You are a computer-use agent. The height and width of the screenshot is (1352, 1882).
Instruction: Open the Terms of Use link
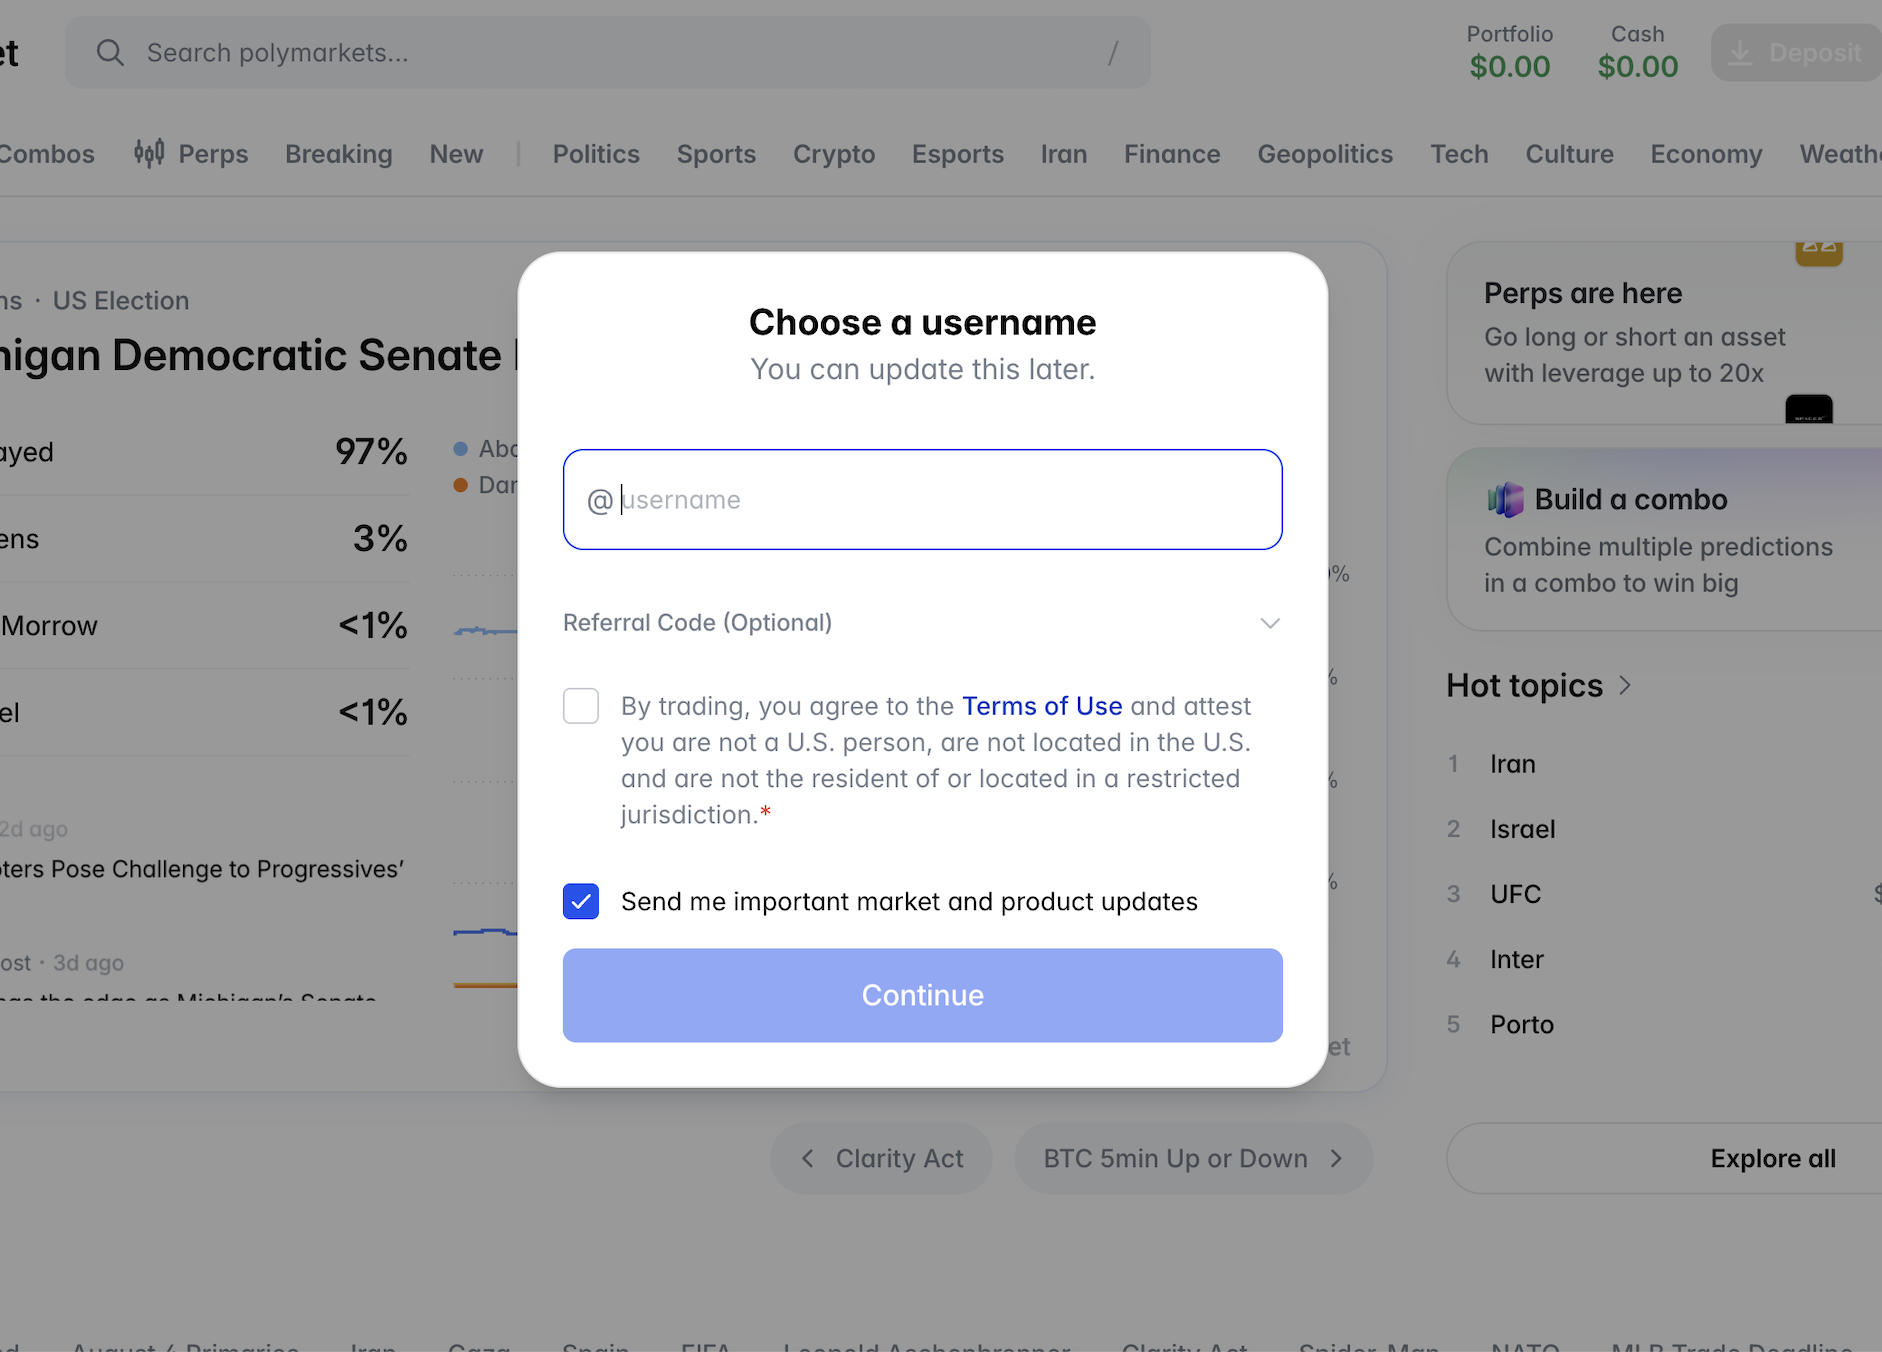[1042, 706]
